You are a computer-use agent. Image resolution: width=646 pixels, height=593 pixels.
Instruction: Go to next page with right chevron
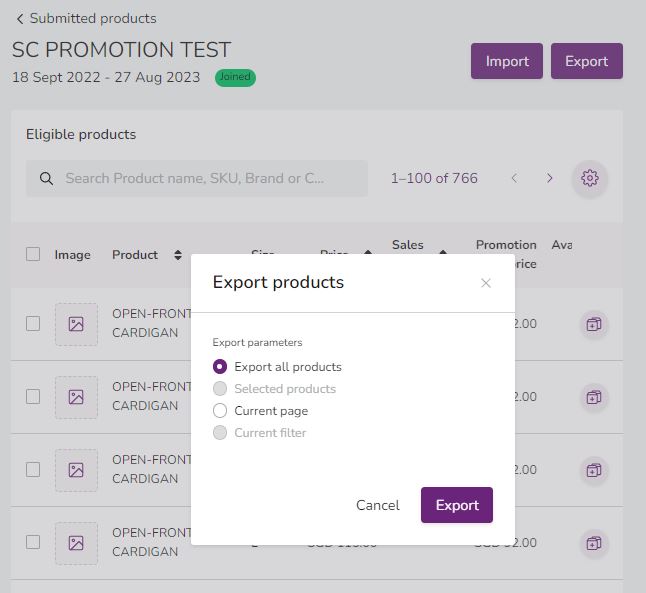pyautogui.click(x=550, y=178)
